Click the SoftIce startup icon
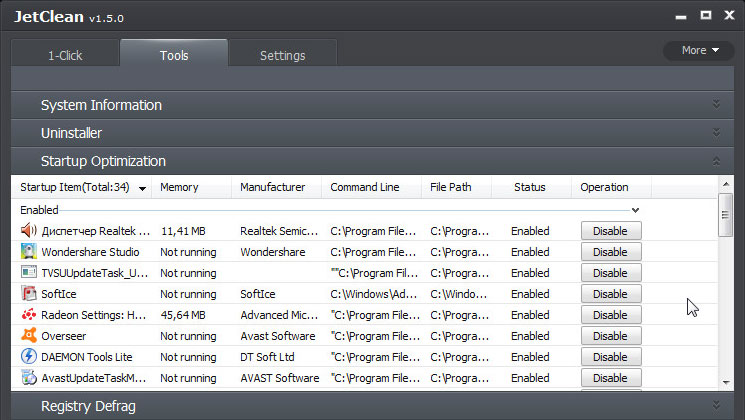The width and height of the screenshot is (745, 420). pyautogui.click(x=29, y=294)
